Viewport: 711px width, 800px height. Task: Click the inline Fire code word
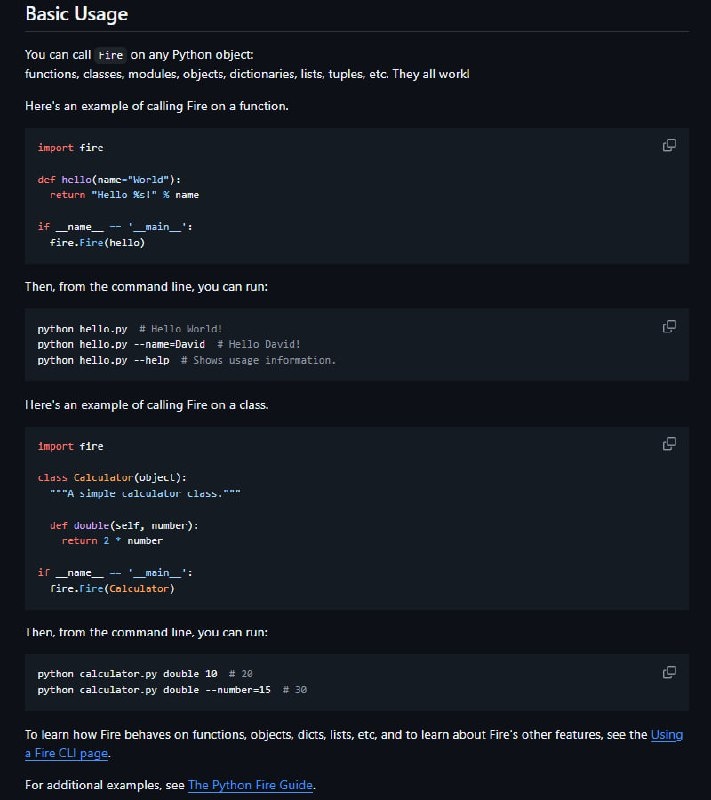tap(111, 56)
